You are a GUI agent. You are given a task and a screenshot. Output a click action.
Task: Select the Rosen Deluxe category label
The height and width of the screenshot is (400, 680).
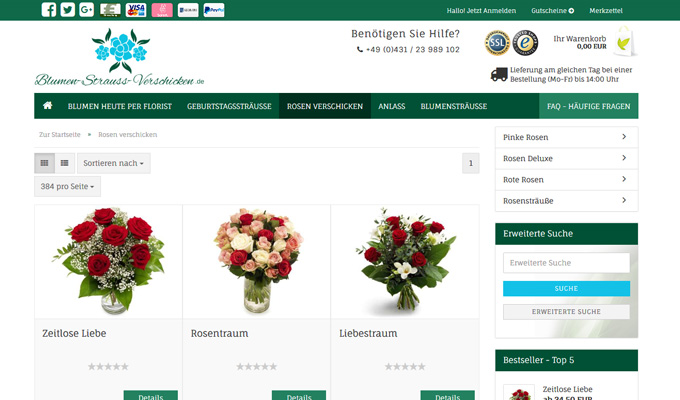528,158
